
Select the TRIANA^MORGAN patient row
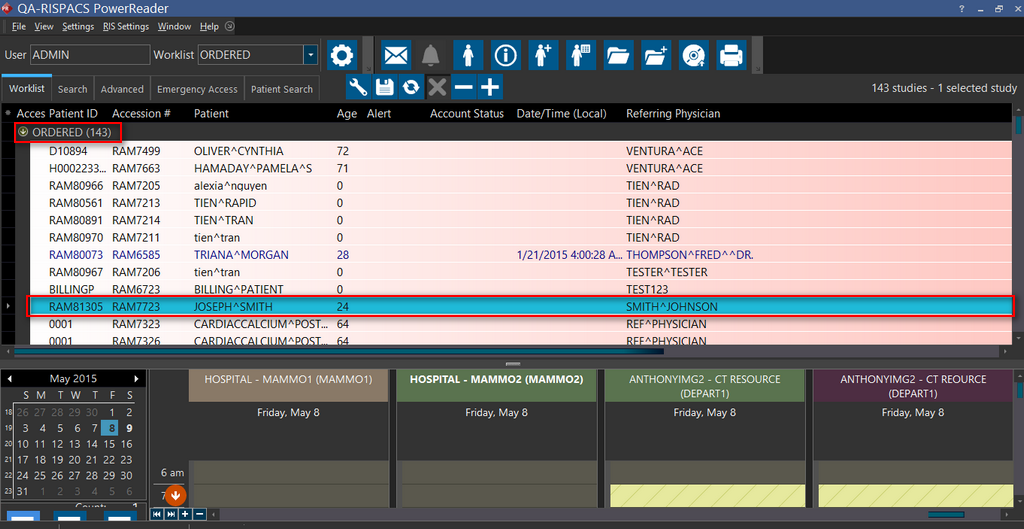coord(240,255)
